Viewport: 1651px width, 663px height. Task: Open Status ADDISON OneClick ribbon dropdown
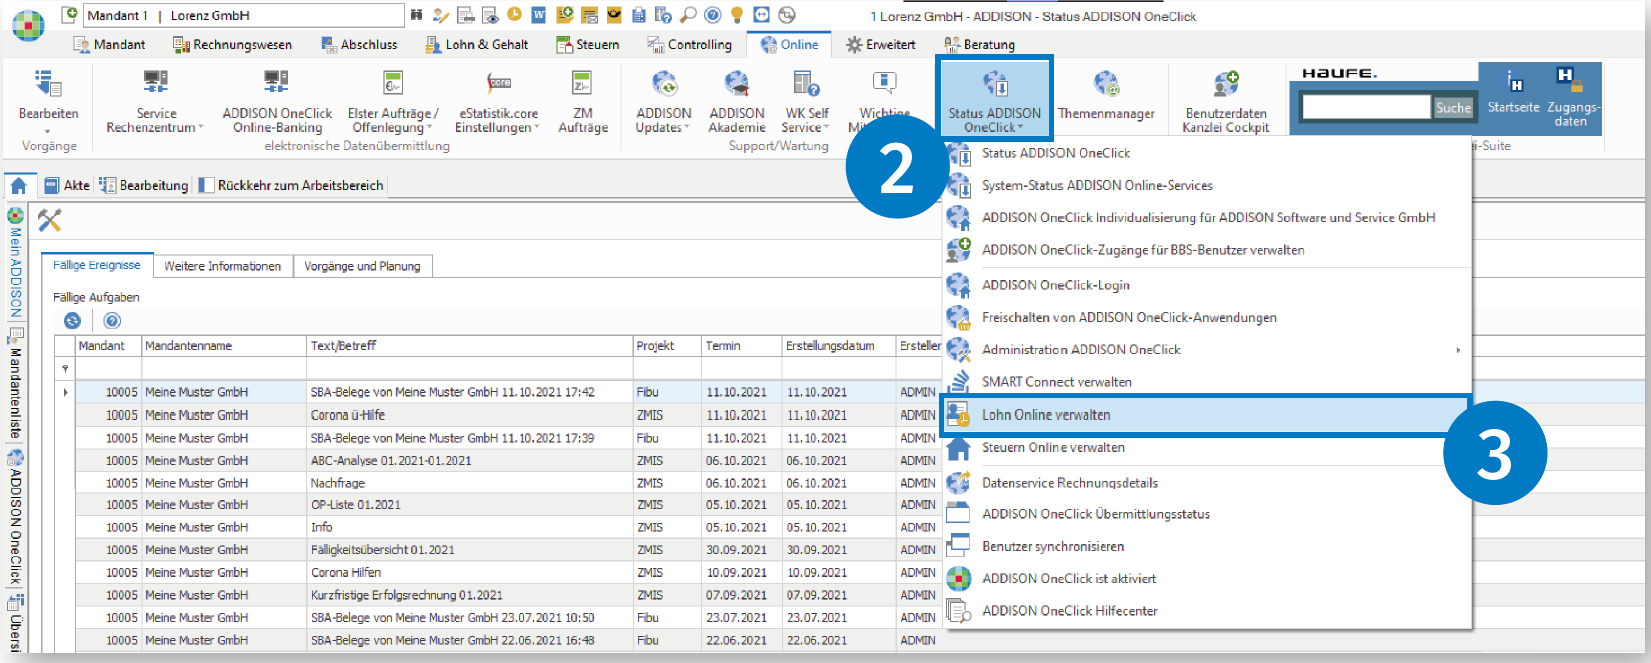[994, 98]
